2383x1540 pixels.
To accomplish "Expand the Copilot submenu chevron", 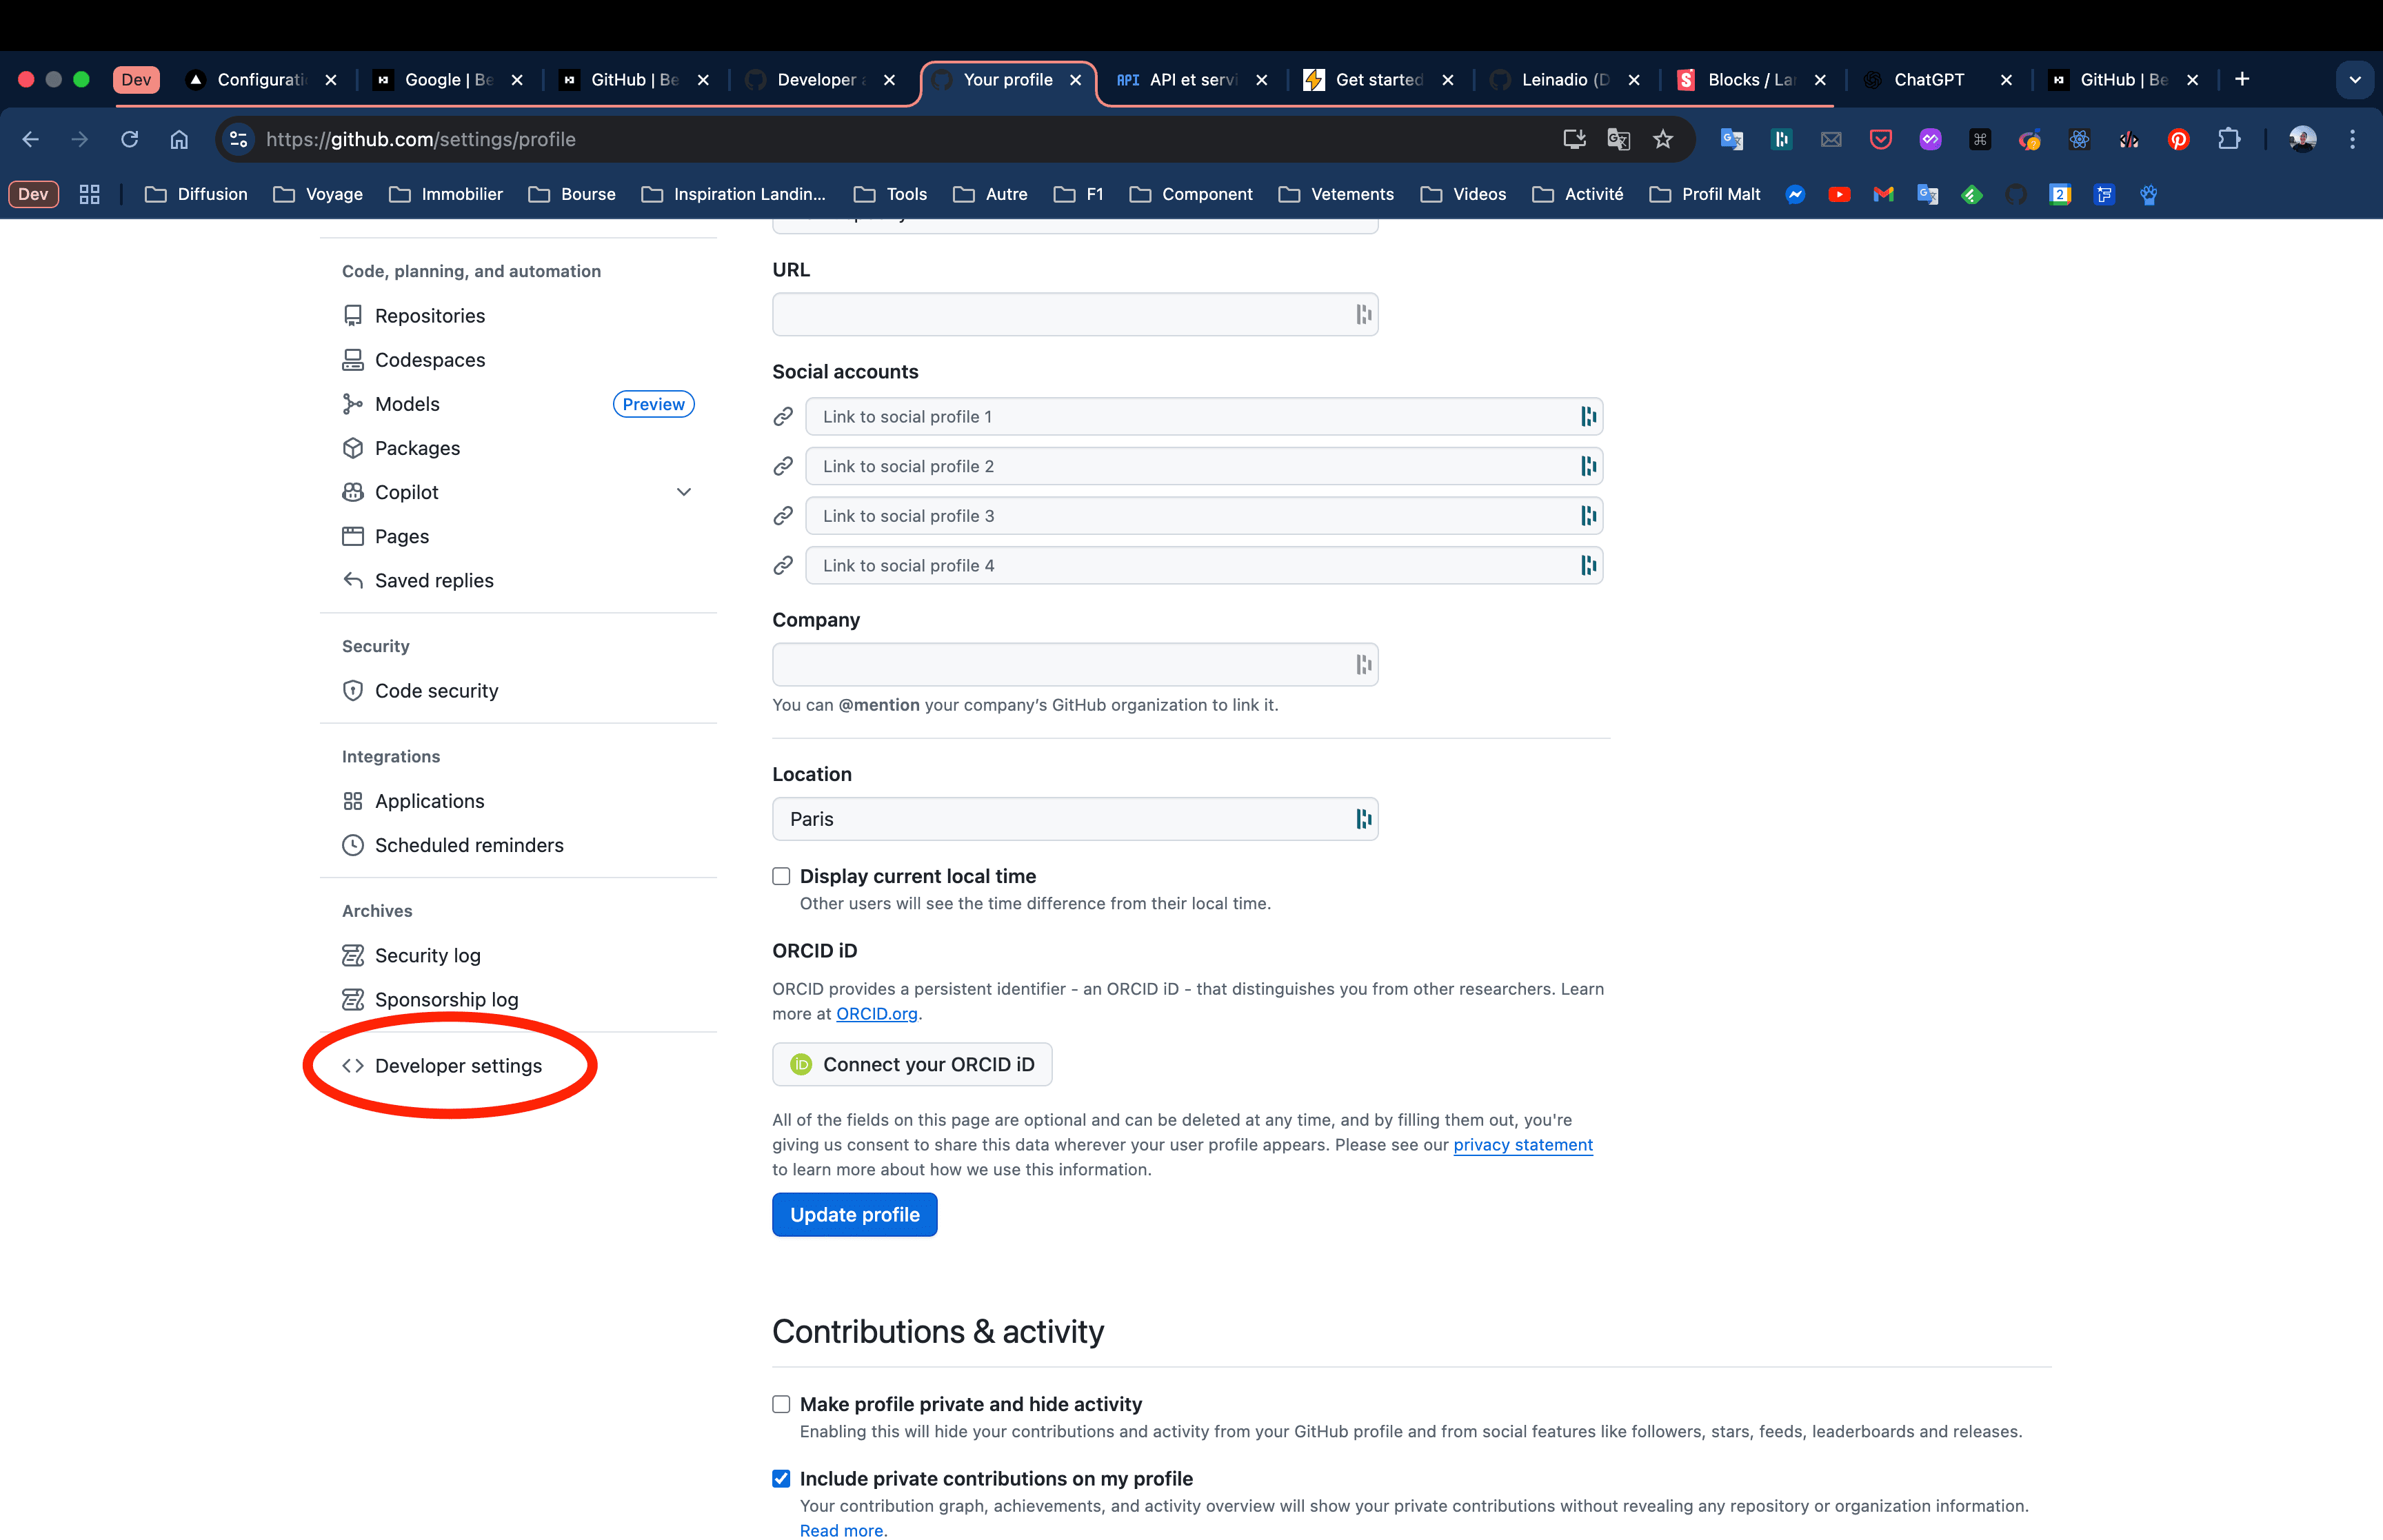I will (684, 492).
